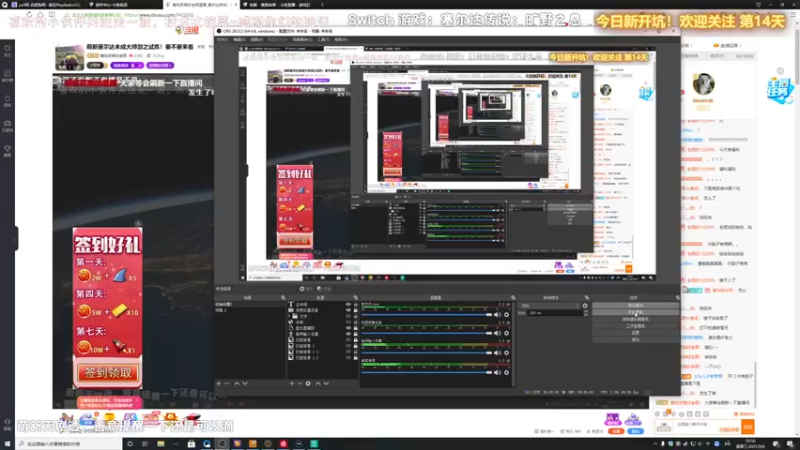This screenshot has height=450, width=800.
Task: Click orange send button beside chat input
Action: pos(748,426)
